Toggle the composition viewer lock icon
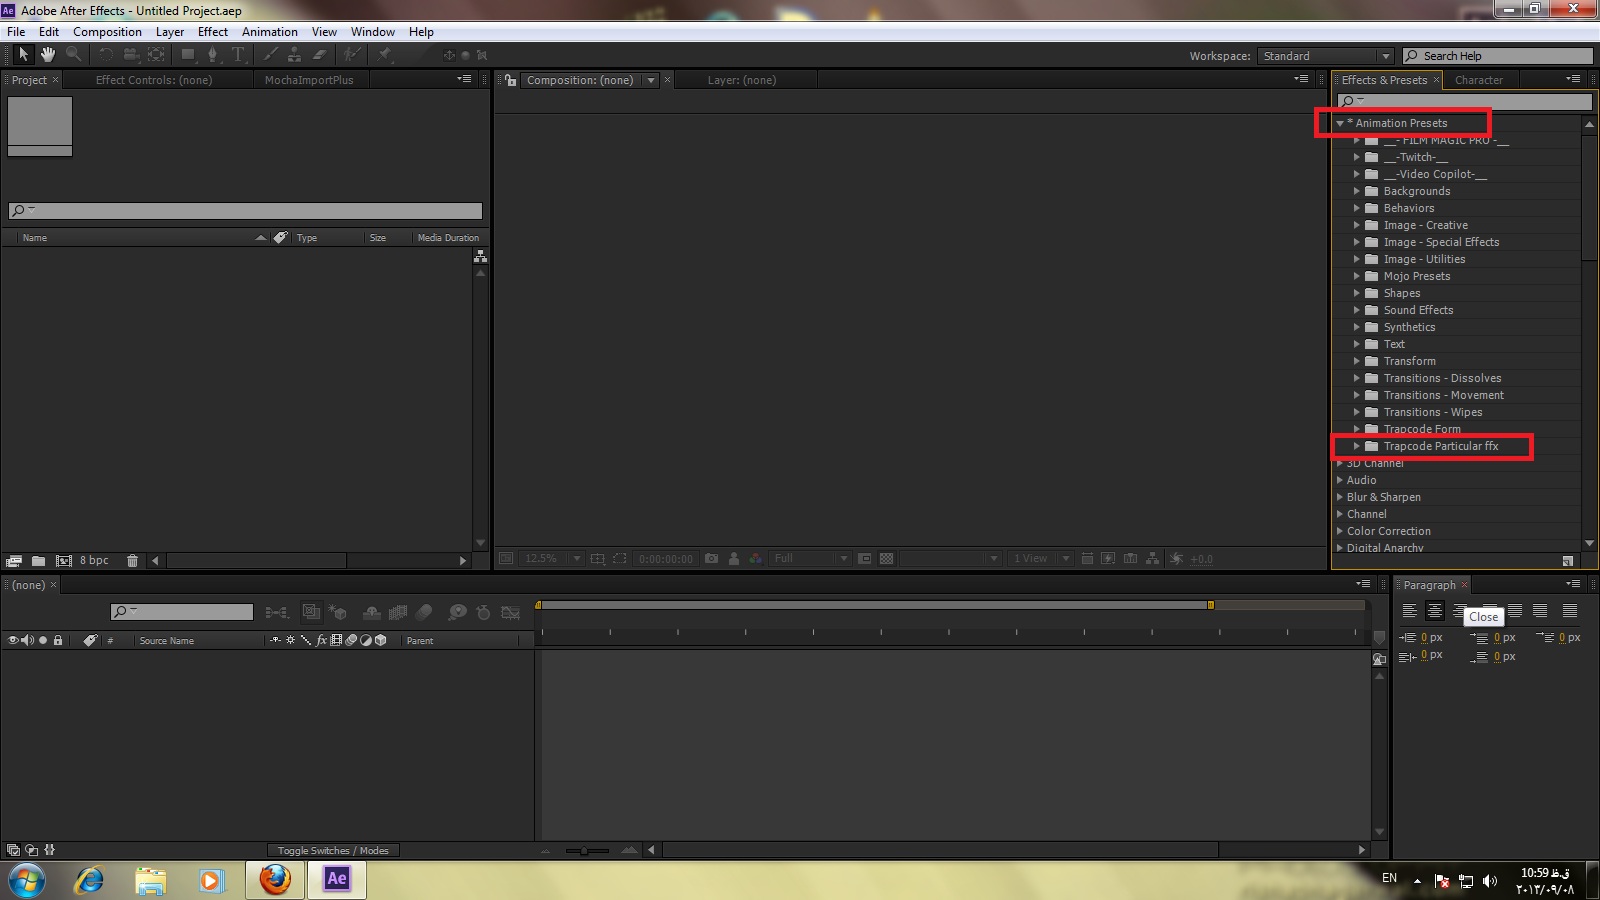The height and width of the screenshot is (900, 1600). [510, 80]
